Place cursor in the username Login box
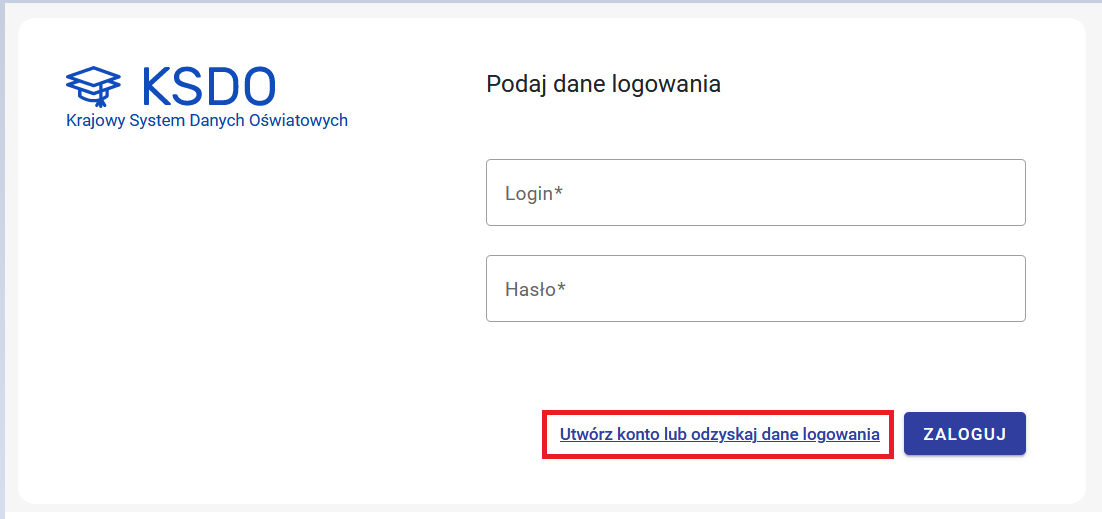The height and width of the screenshot is (519, 1102). point(755,193)
